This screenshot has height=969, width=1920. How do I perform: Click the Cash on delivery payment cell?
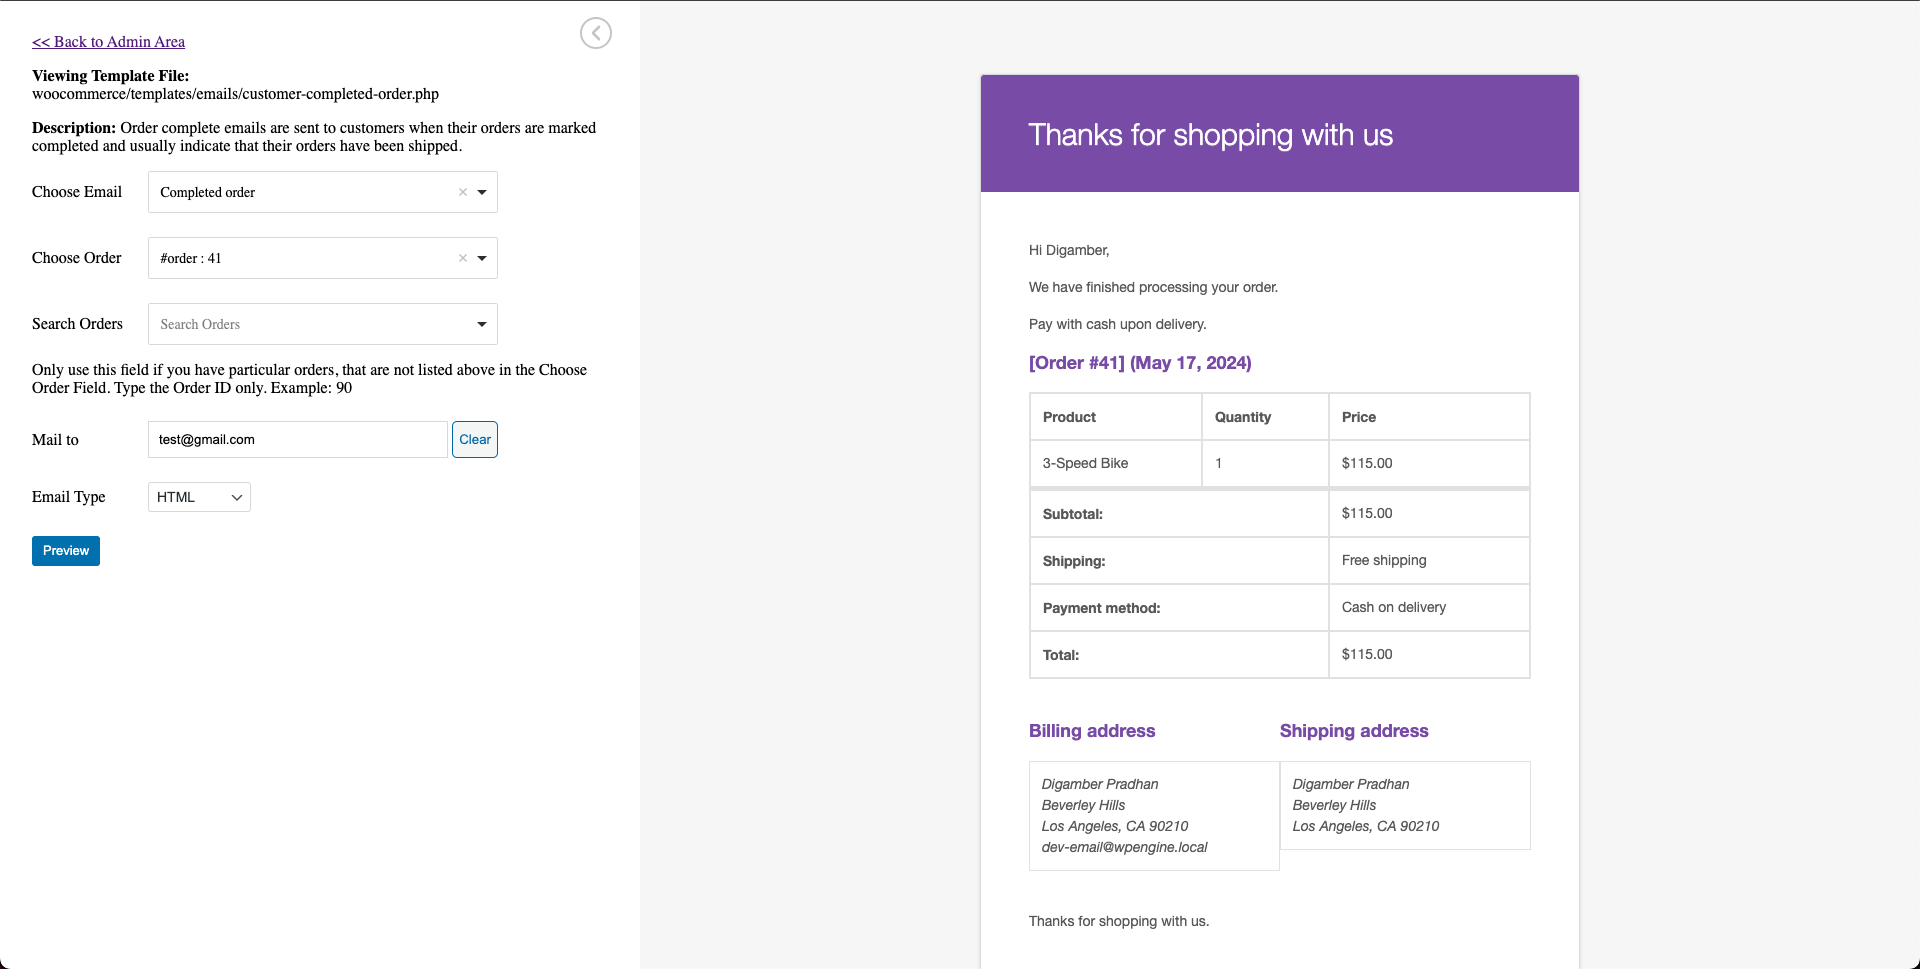click(x=1393, y=607)
